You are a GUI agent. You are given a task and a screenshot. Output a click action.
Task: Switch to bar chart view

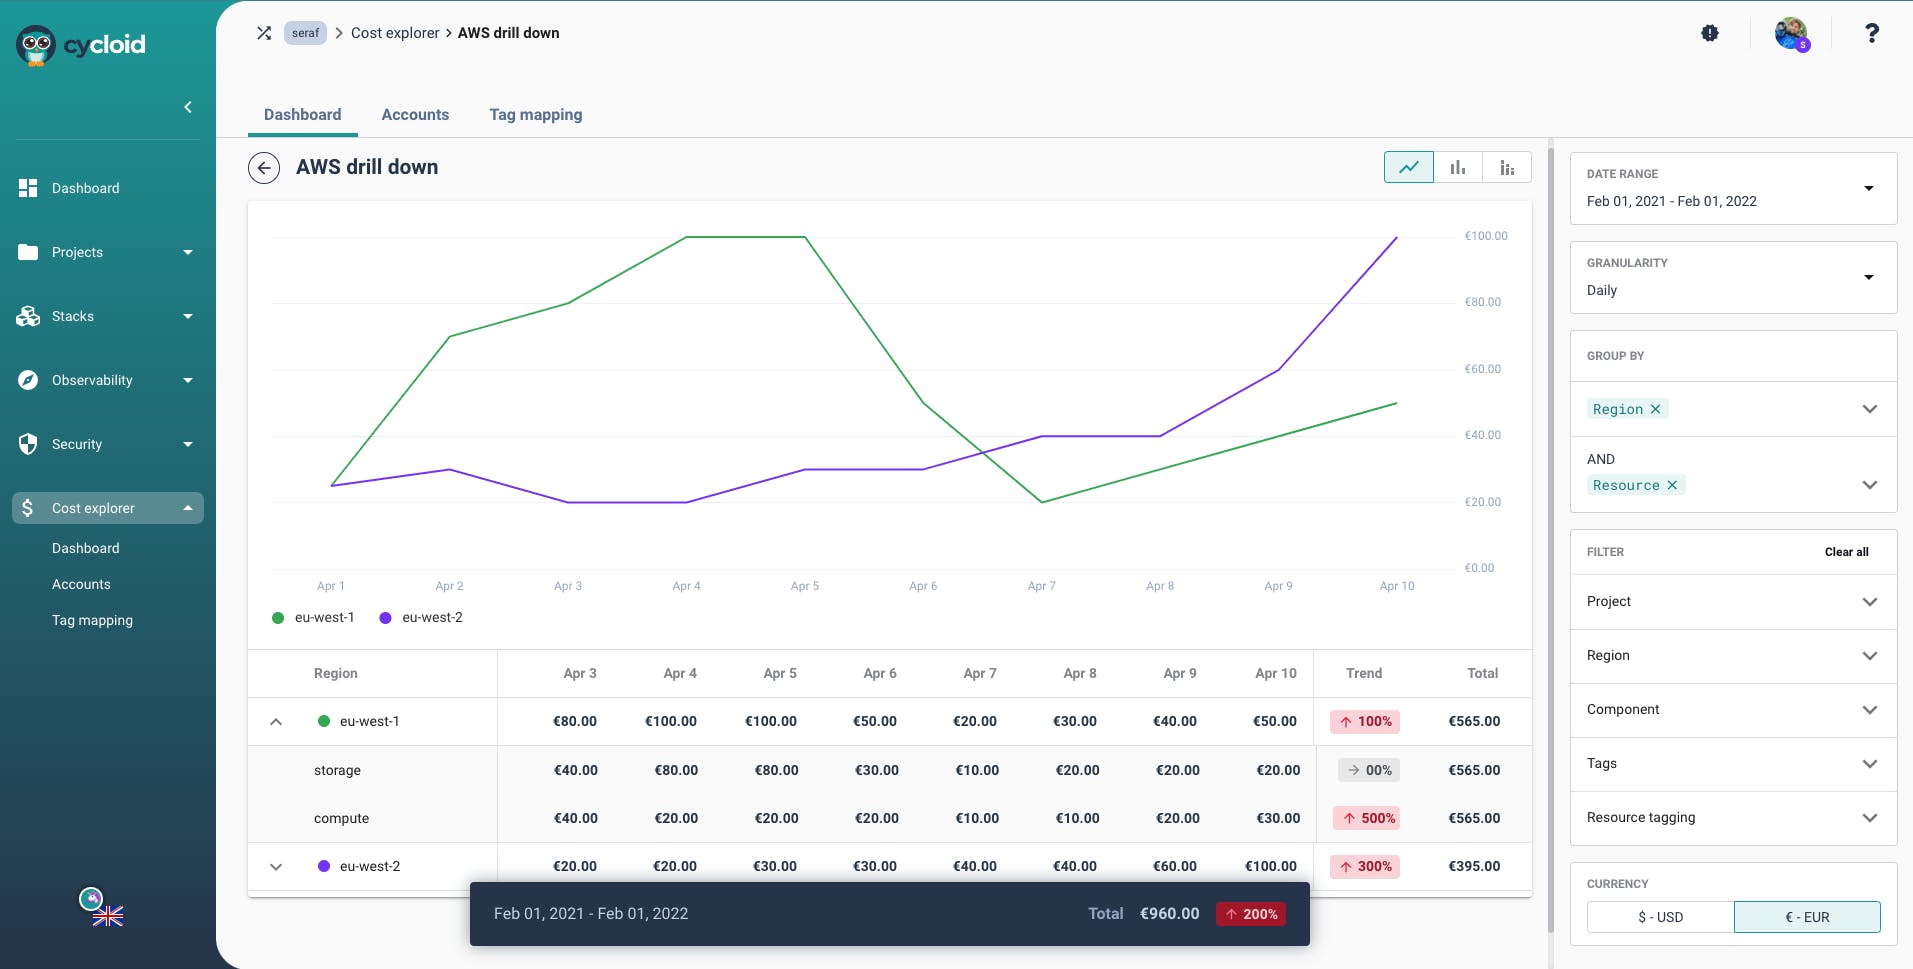[x=1457, y=167]
